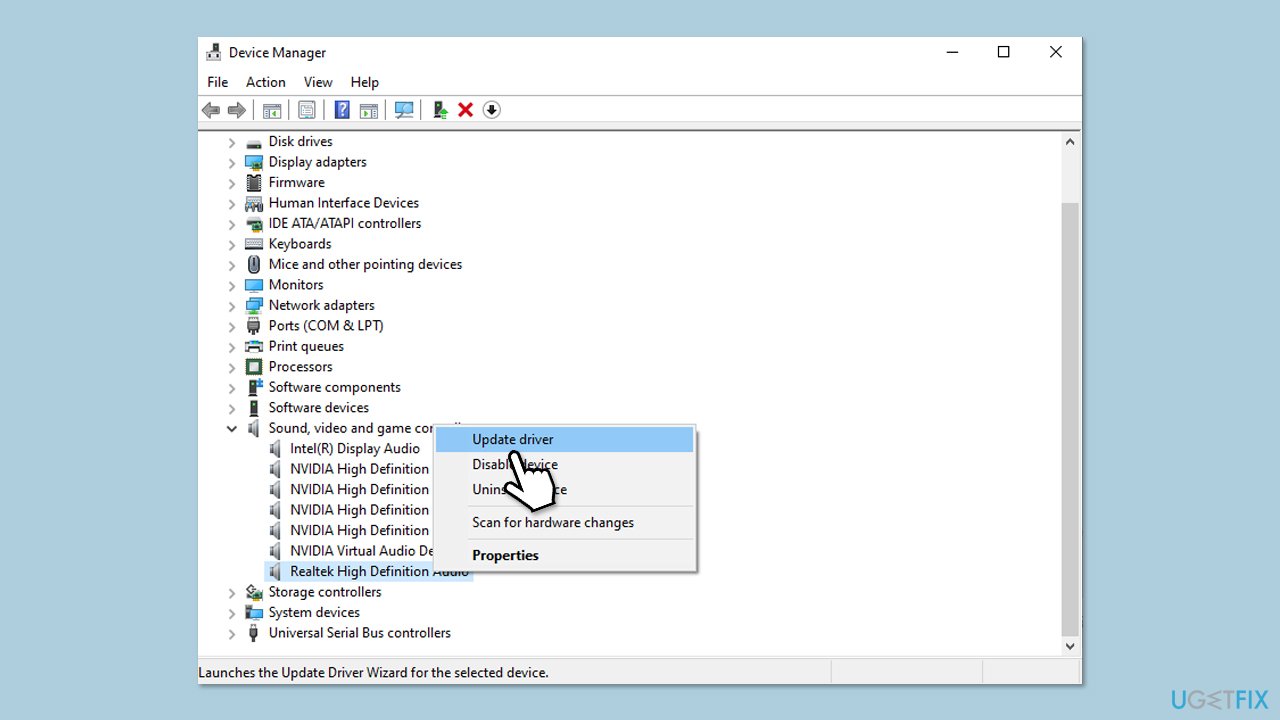Click the Processors category icon
The image size is (1280, 720).
pyautogui.click(x=254, y=367)
